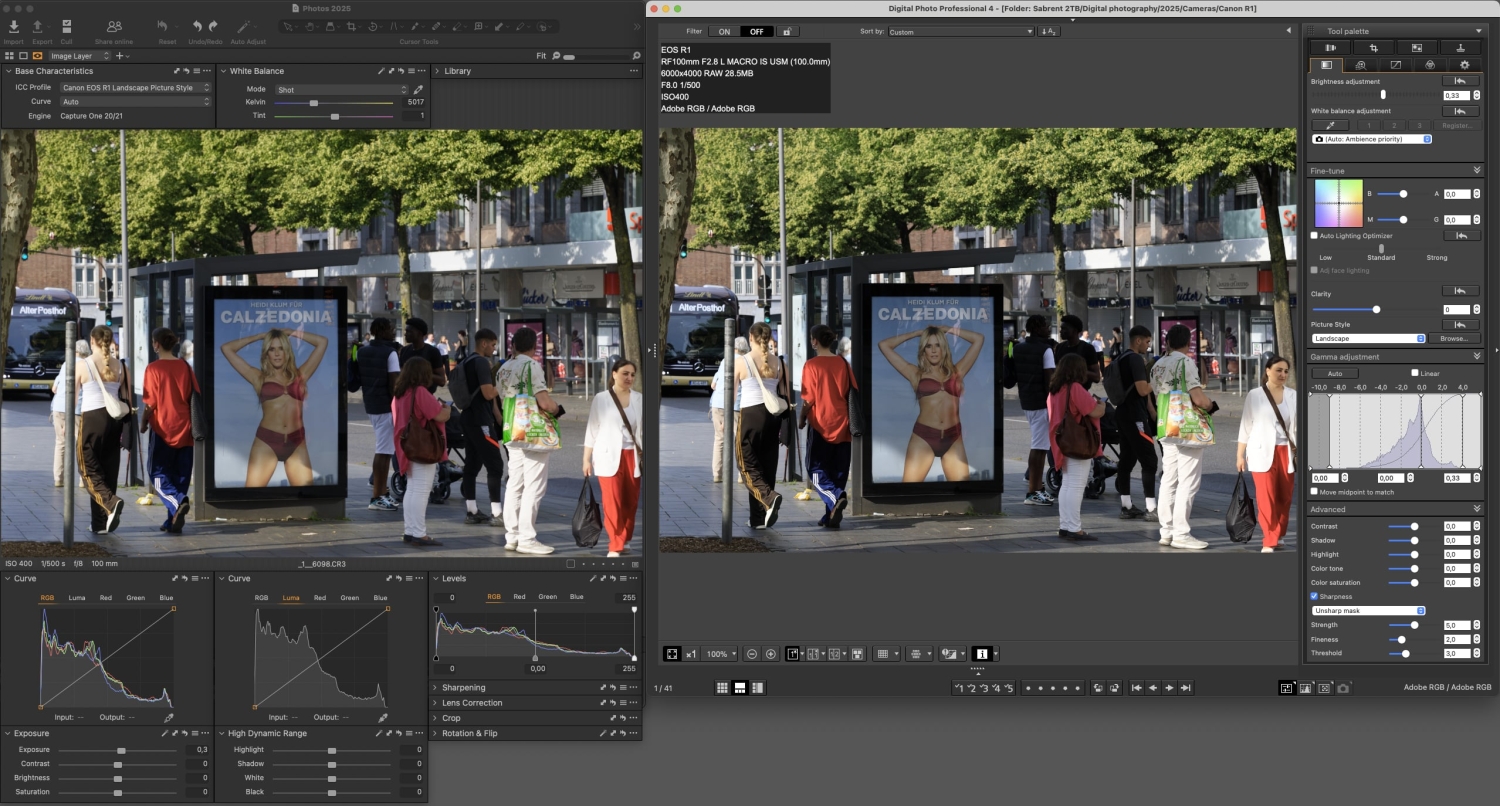Click the zoom in plus icon
This screenshot has width=1500, height=806.
pos(771,654)
